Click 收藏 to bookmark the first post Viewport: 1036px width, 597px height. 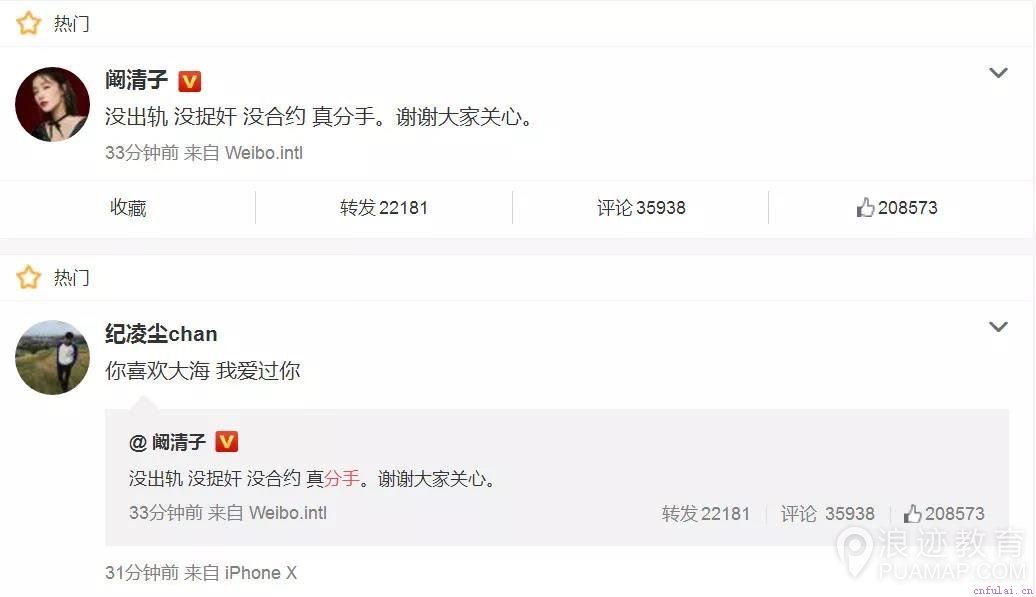128,207
